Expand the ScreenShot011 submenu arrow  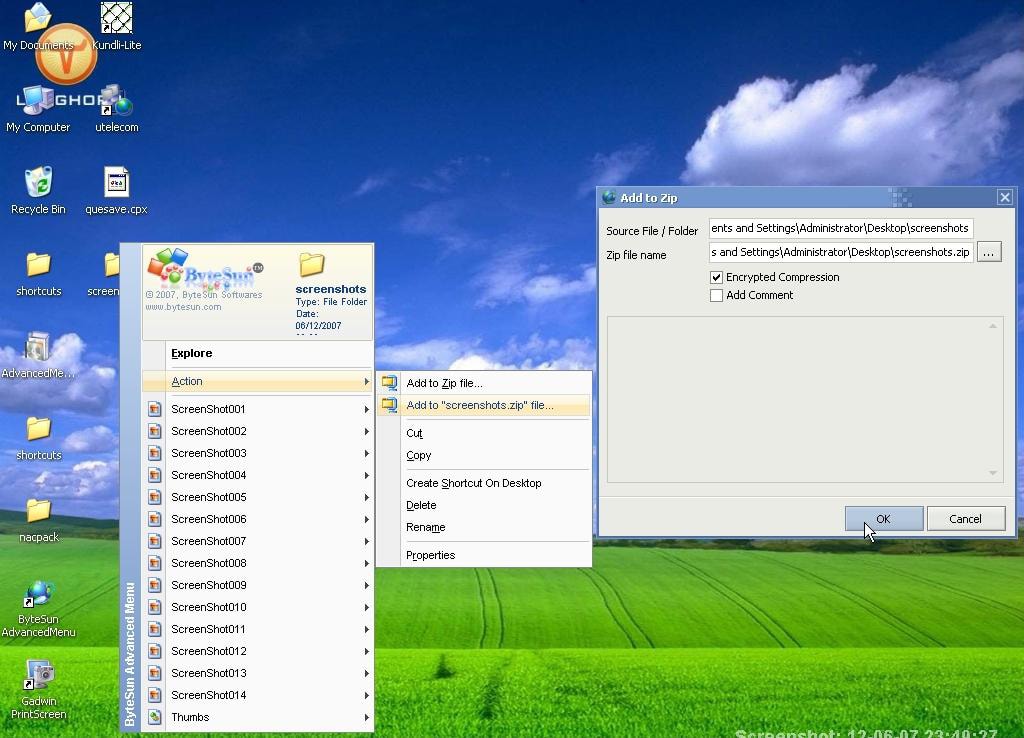click(x=366, y=630)
